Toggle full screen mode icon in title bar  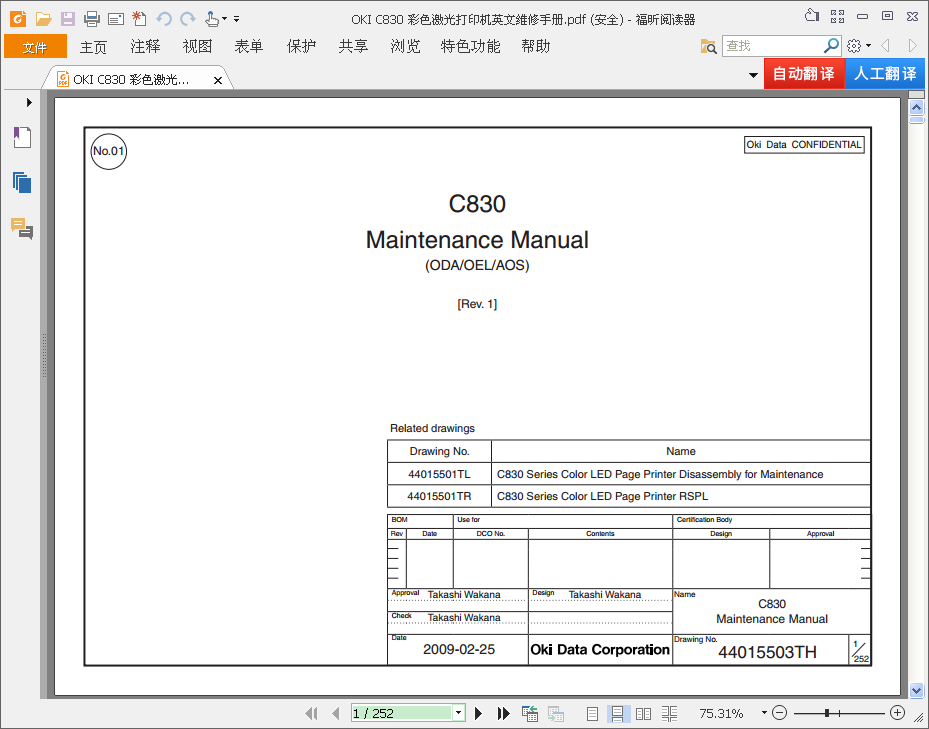click(x=837, y=17)
